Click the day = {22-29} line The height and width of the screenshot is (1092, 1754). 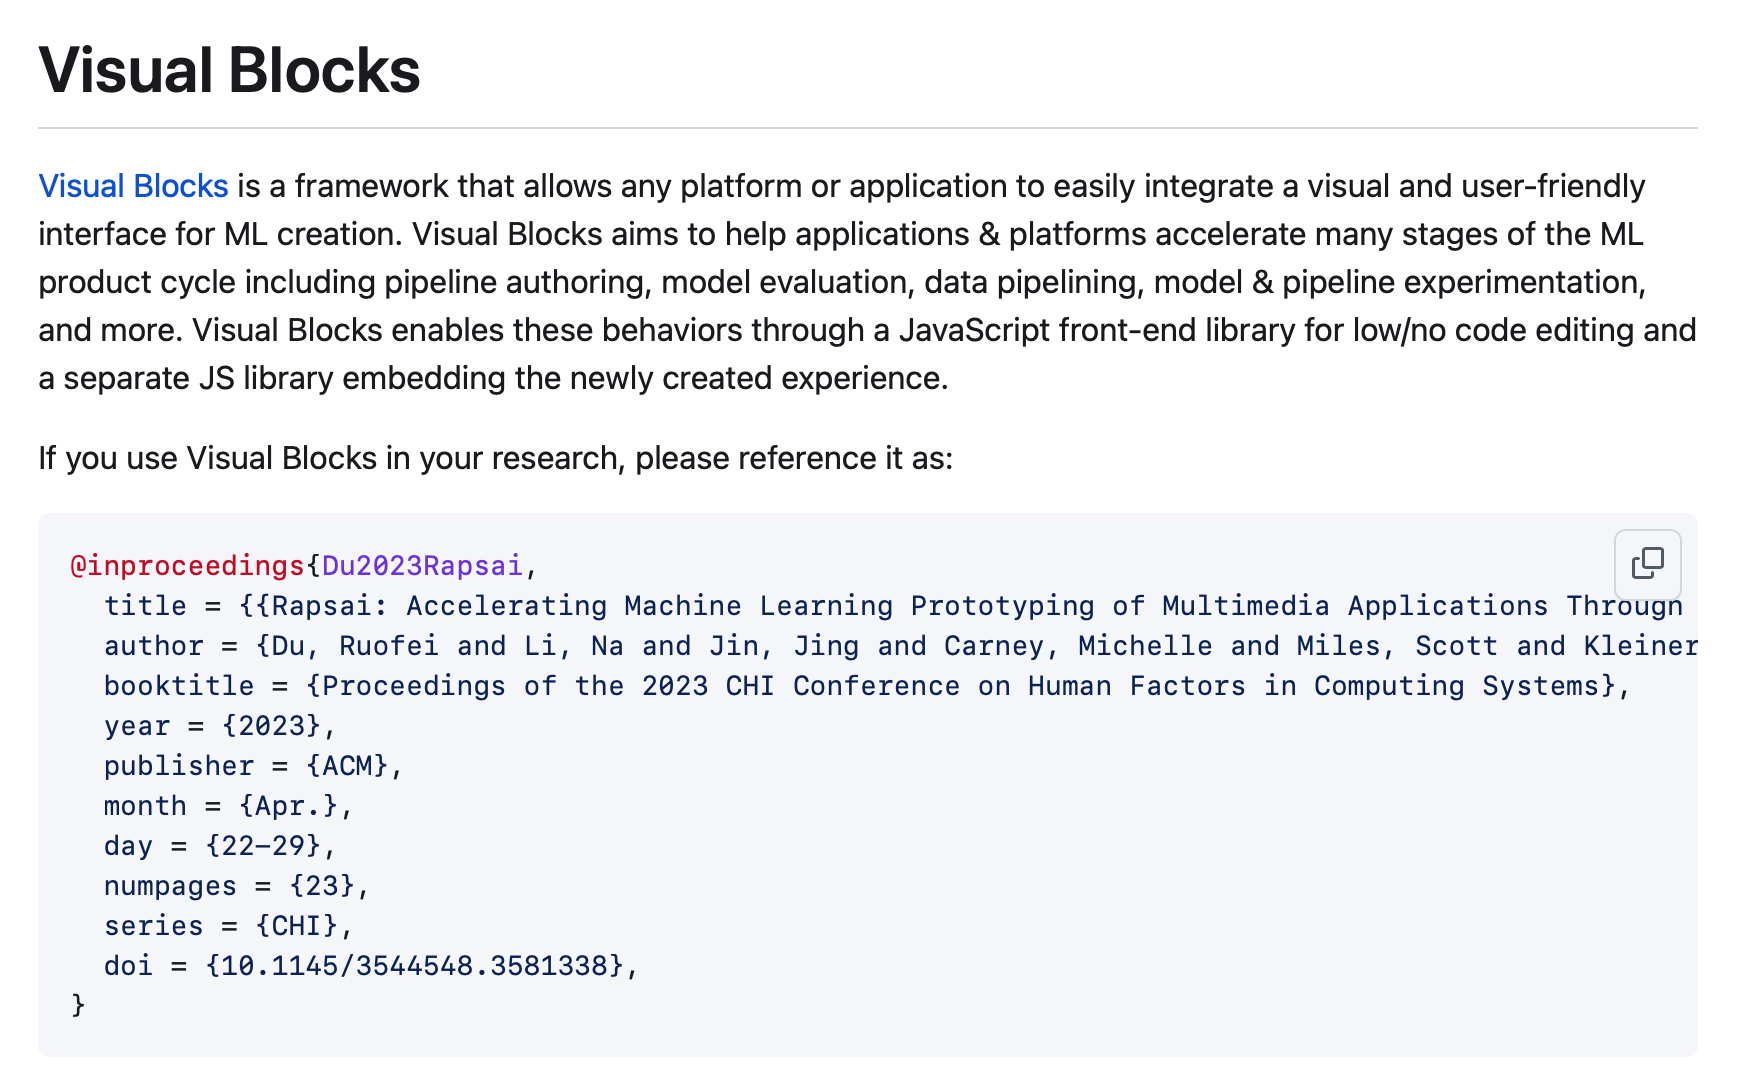220,846
